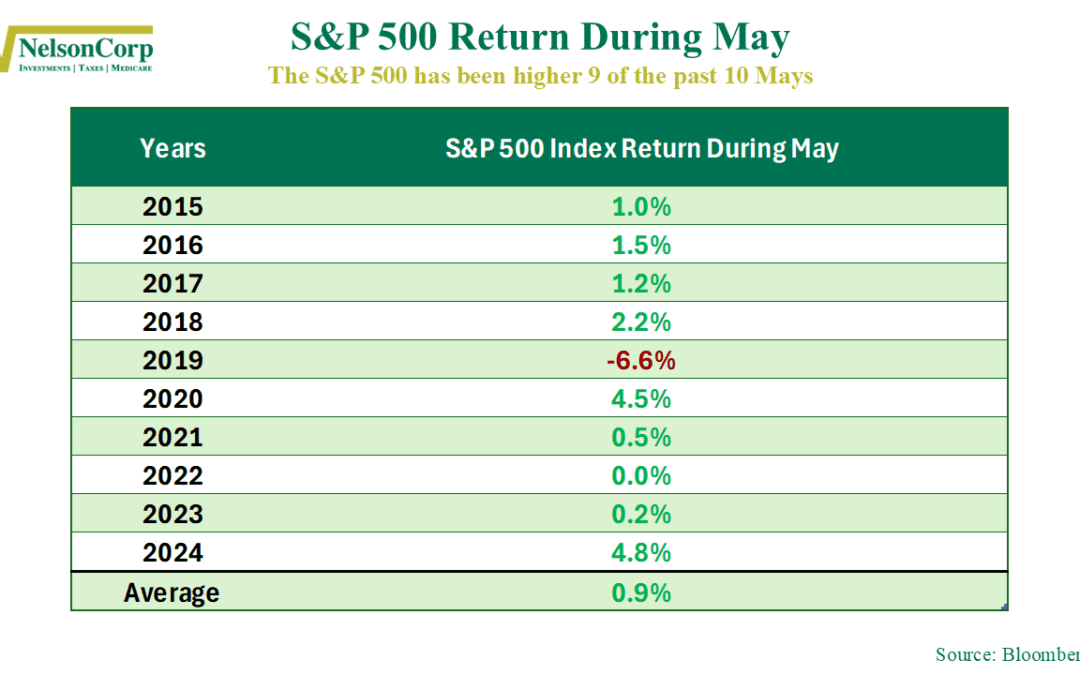Select the "S&P 500 Index Return During May" header
The height and width of the screenshot is (675, 1080).
[x=641, y=149]
